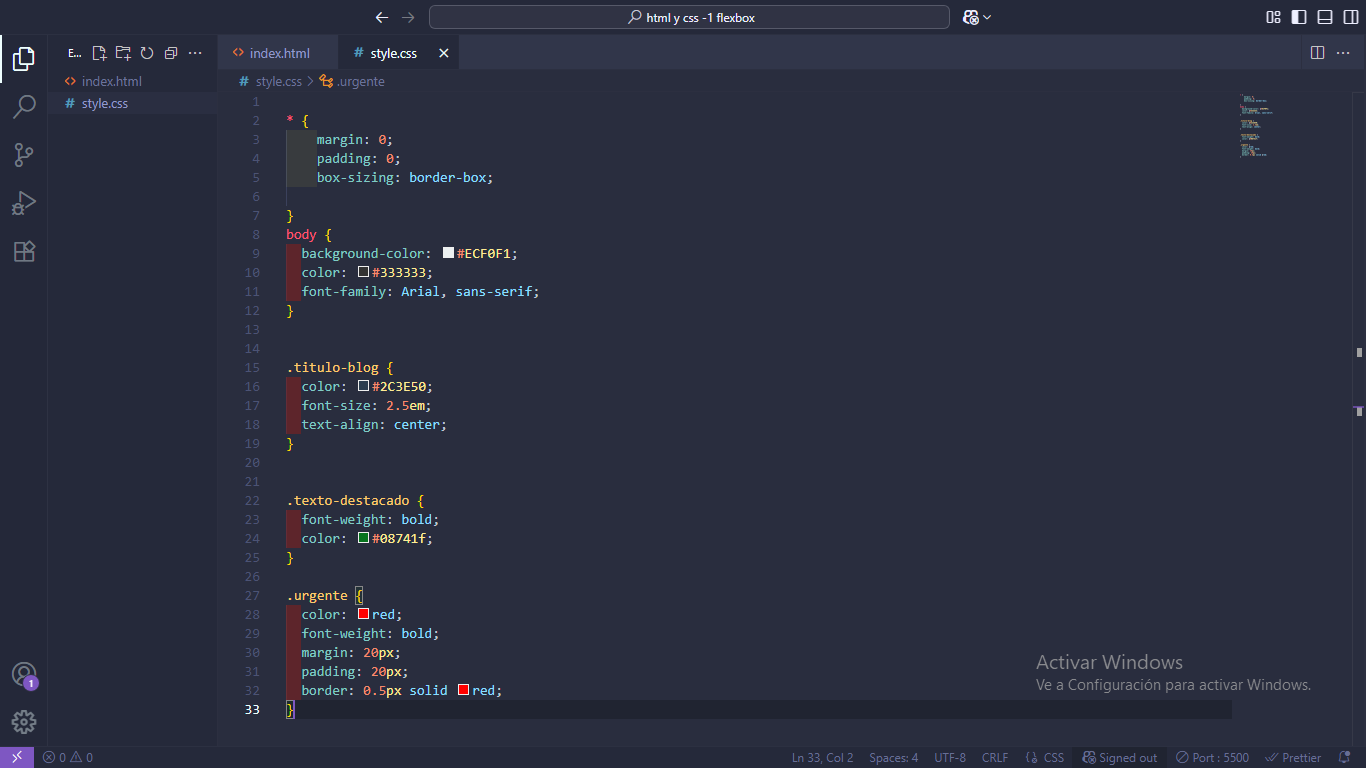The height and width of the screenshot is (768, 1366).
Task: Change line ending via CRLF
Action: click(x=995, y=757)
